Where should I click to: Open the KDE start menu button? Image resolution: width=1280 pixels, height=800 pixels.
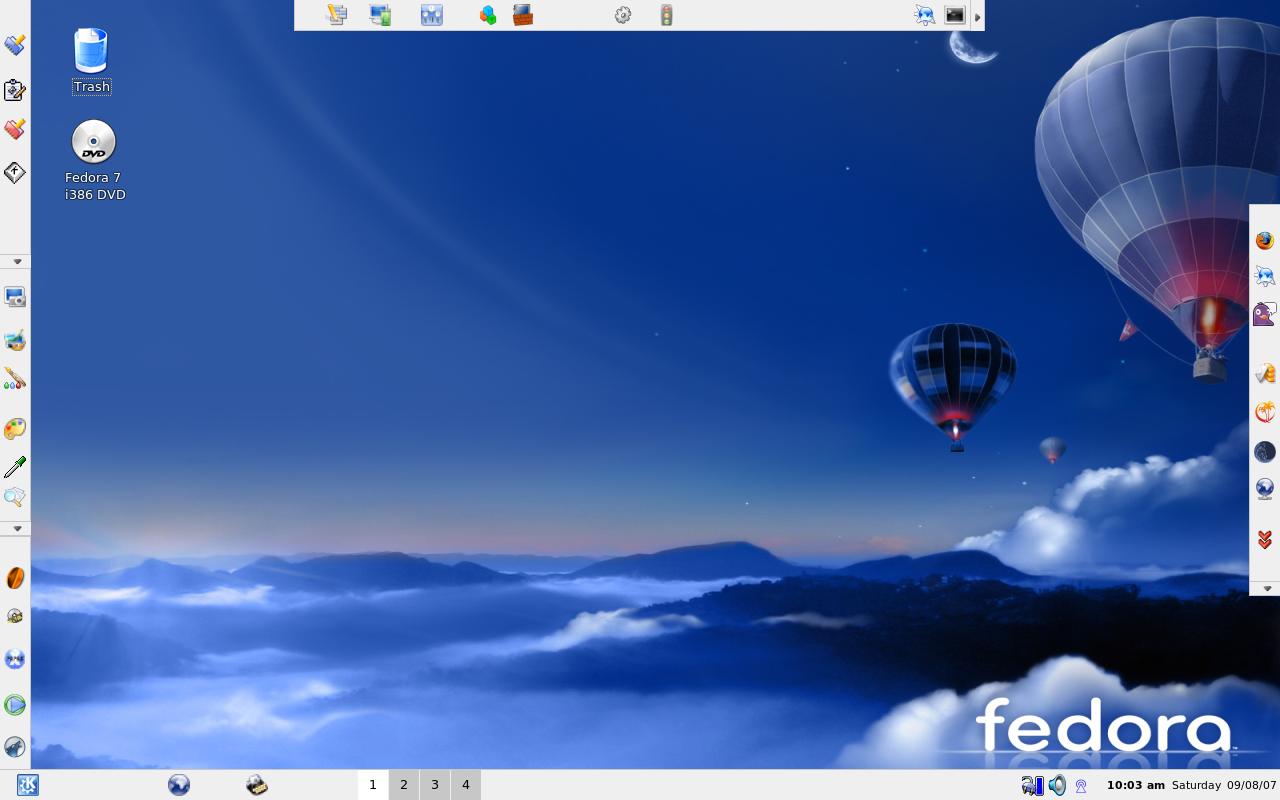point(28,785)
